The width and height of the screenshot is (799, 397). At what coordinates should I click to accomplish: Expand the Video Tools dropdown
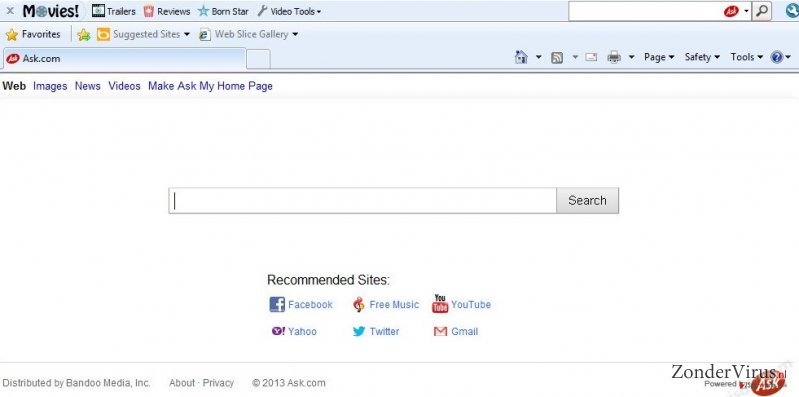(289, 11)
